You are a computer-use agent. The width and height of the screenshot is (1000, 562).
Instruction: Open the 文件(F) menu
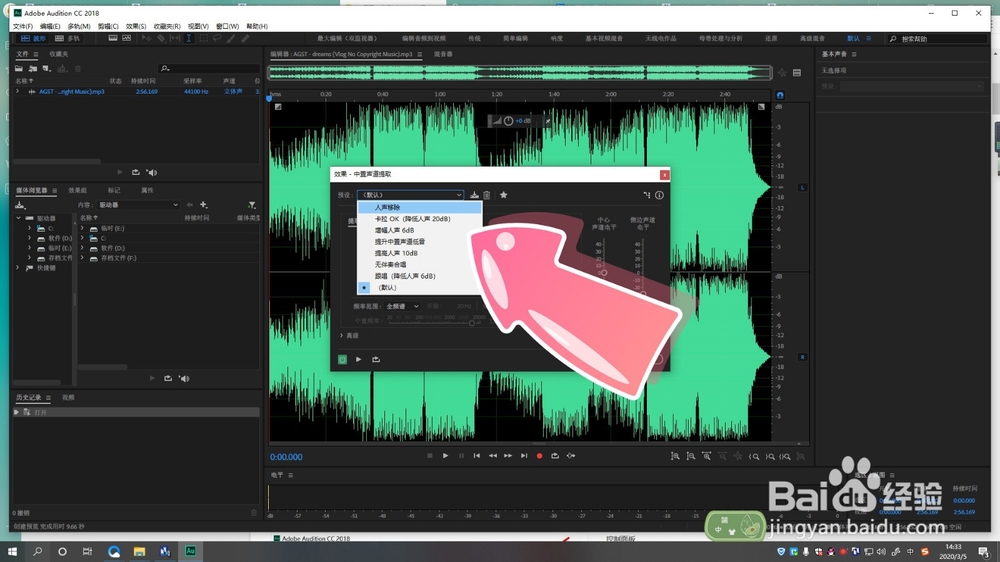click(x=22, y=26)
